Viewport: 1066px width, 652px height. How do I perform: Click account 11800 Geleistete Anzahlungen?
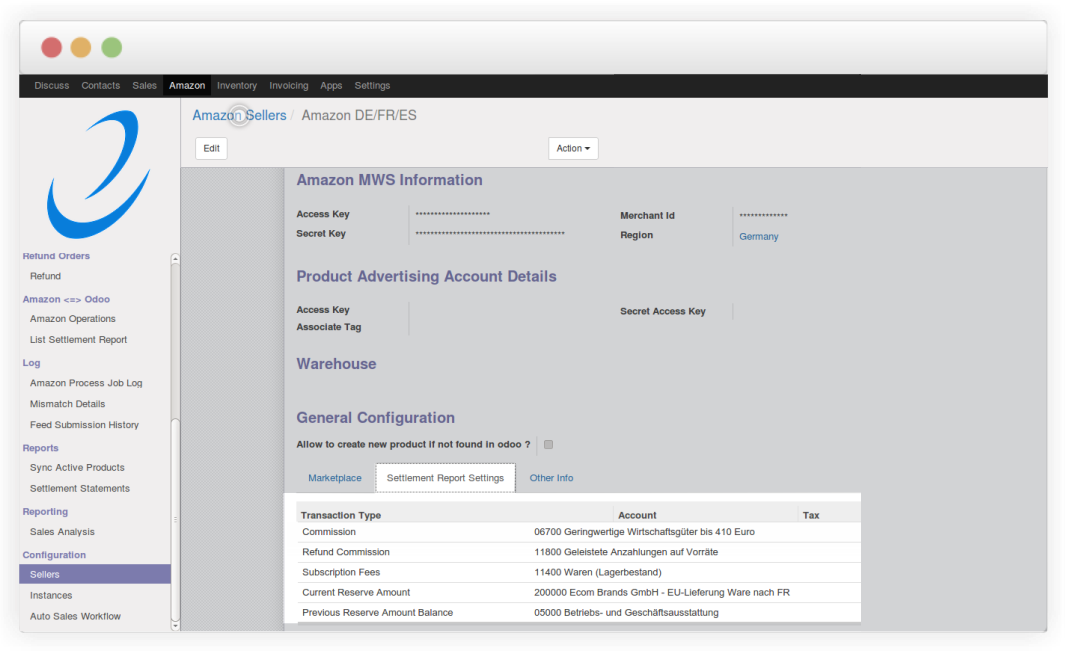coord(625,552)
